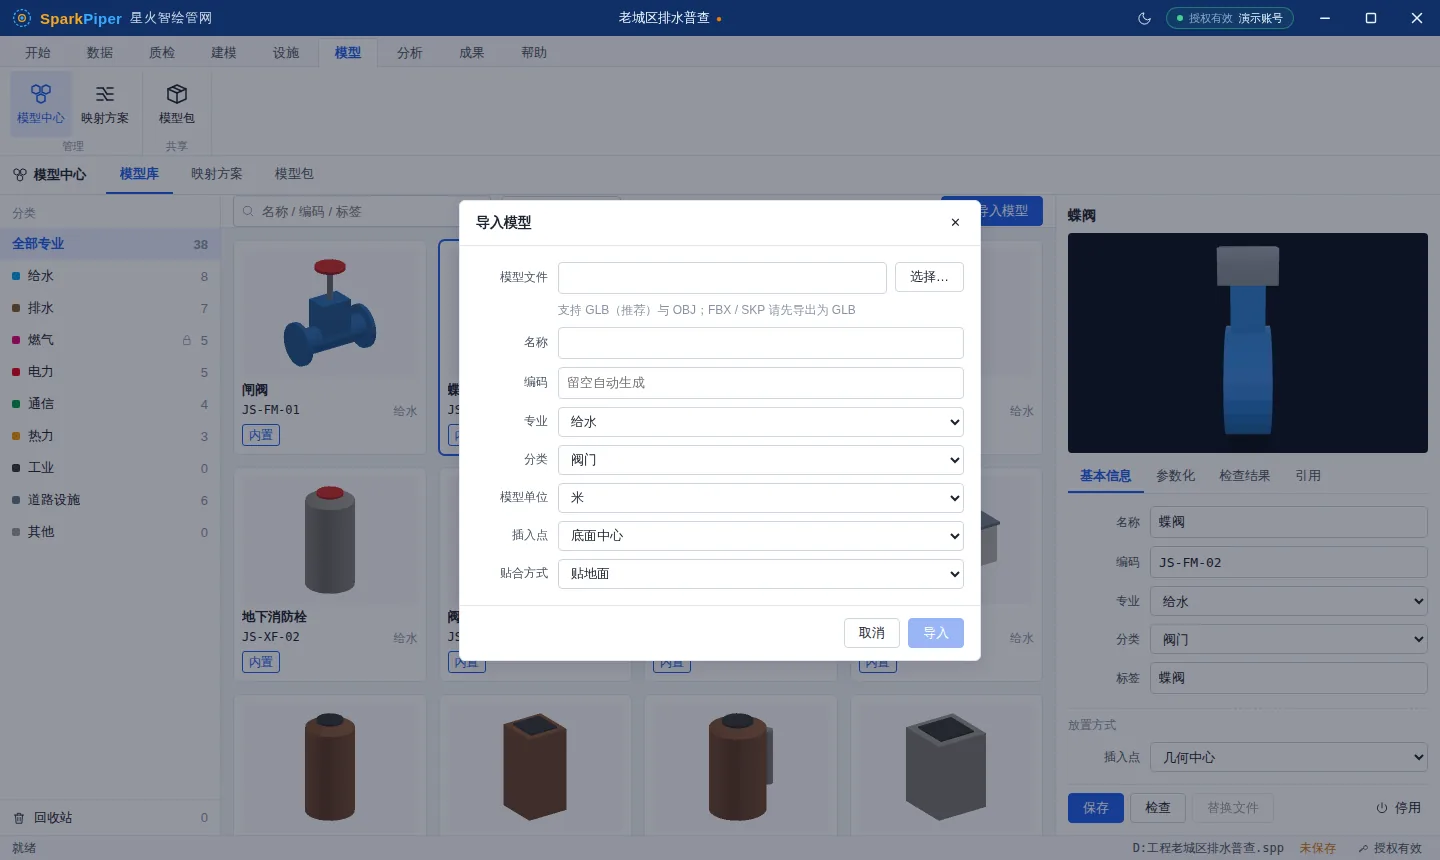This screenshot has width=1440, height=860.
Task: Select the 给水 category
Action: point(110,276)
